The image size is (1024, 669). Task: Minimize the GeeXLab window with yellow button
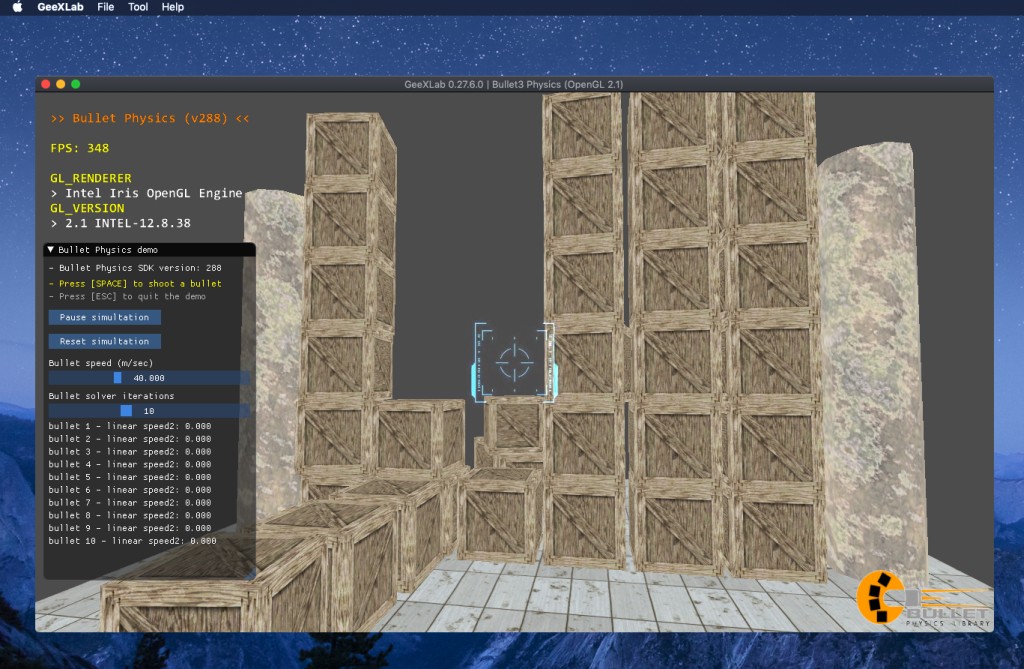(x=61, y=84)
